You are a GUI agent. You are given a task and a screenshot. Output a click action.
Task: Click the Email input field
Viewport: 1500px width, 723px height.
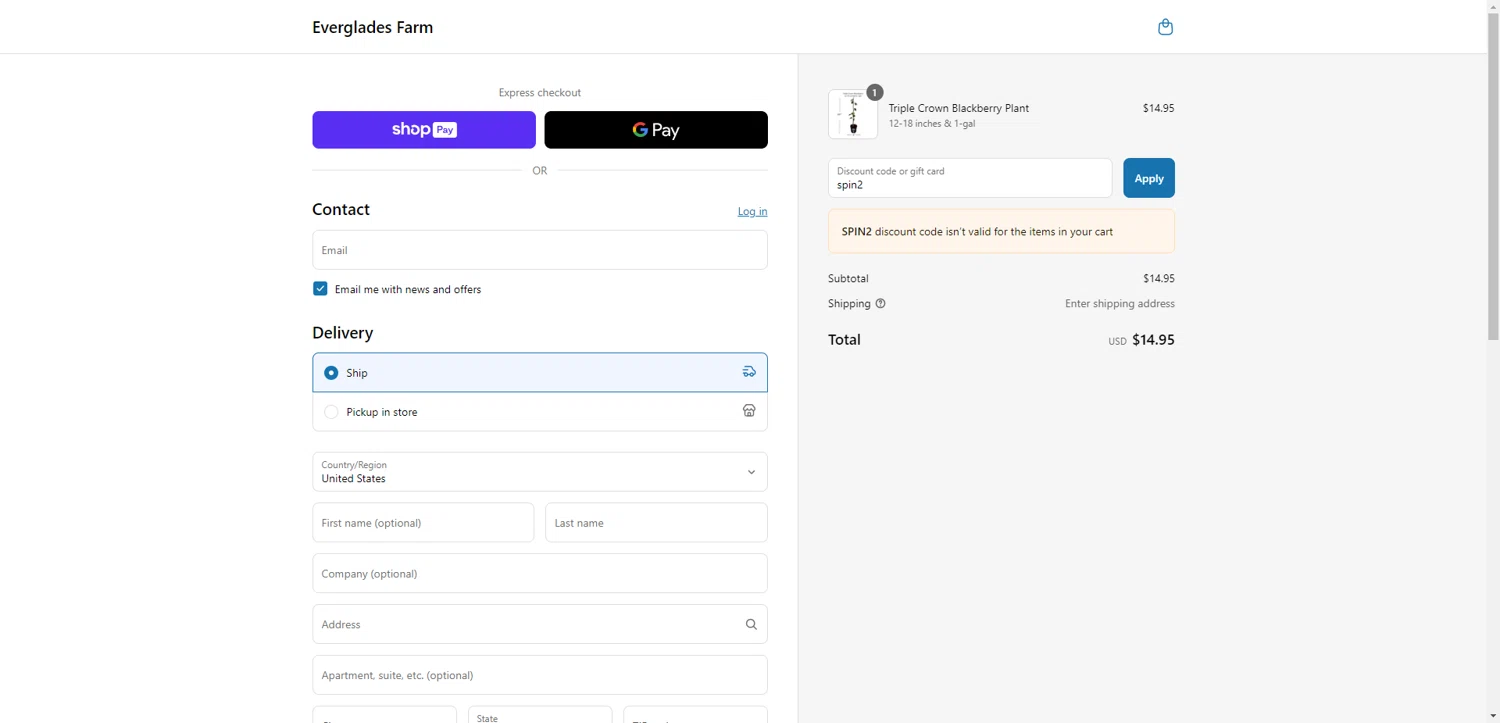tap(540, 250)
